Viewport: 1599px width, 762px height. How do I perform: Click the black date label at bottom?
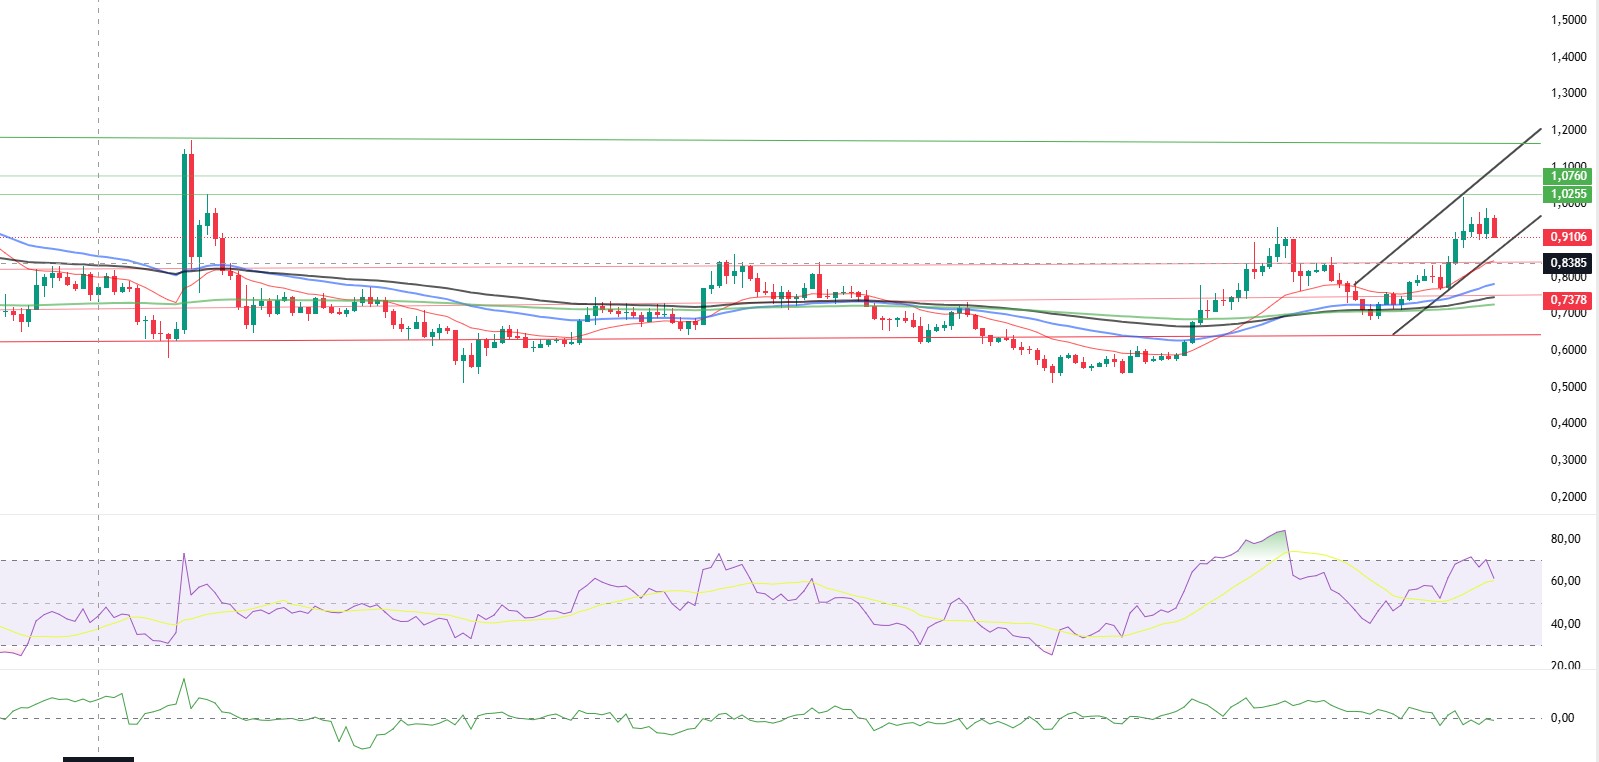tap(98, 759)
